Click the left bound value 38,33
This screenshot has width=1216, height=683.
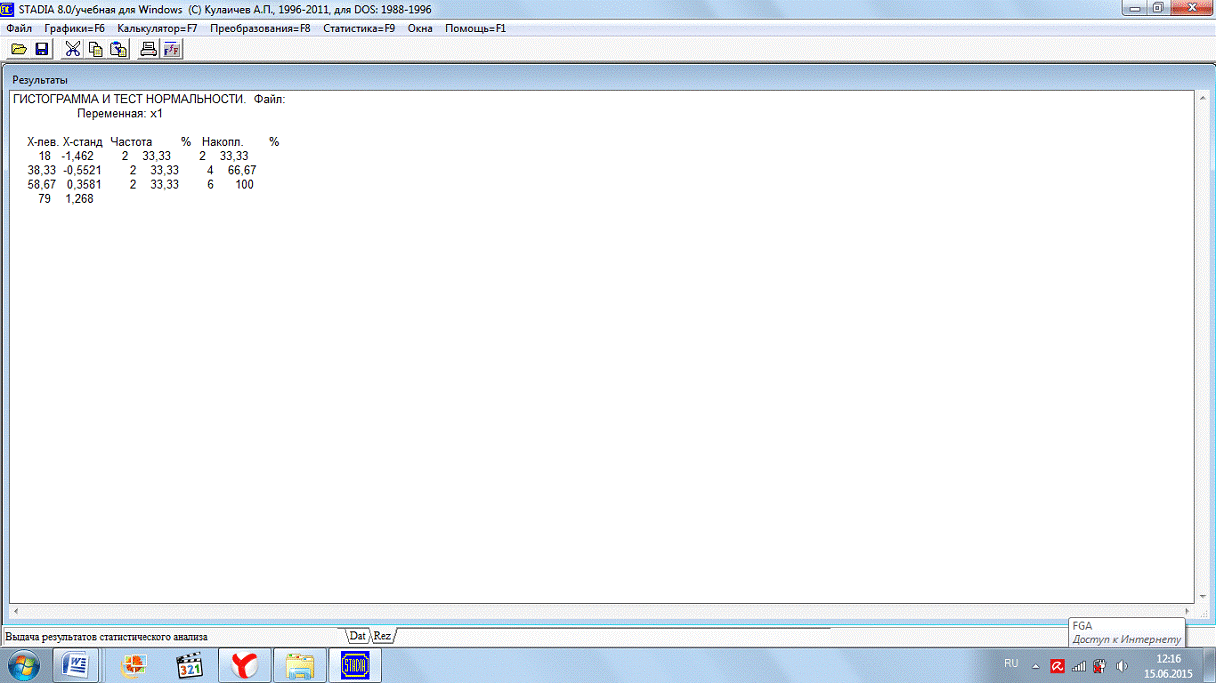pos(41,170)
